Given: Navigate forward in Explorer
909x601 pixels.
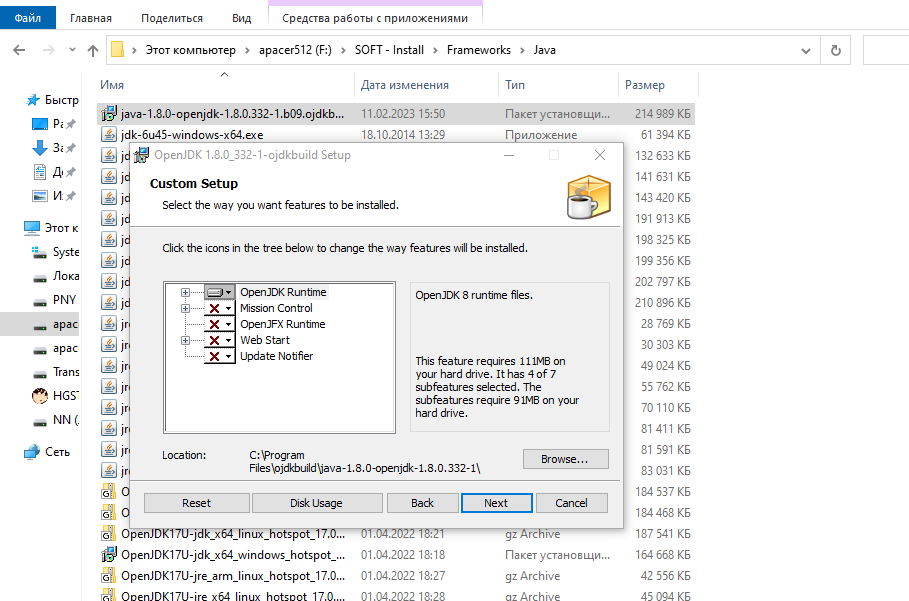Looking at the screenshot, I should click(49, 50).
